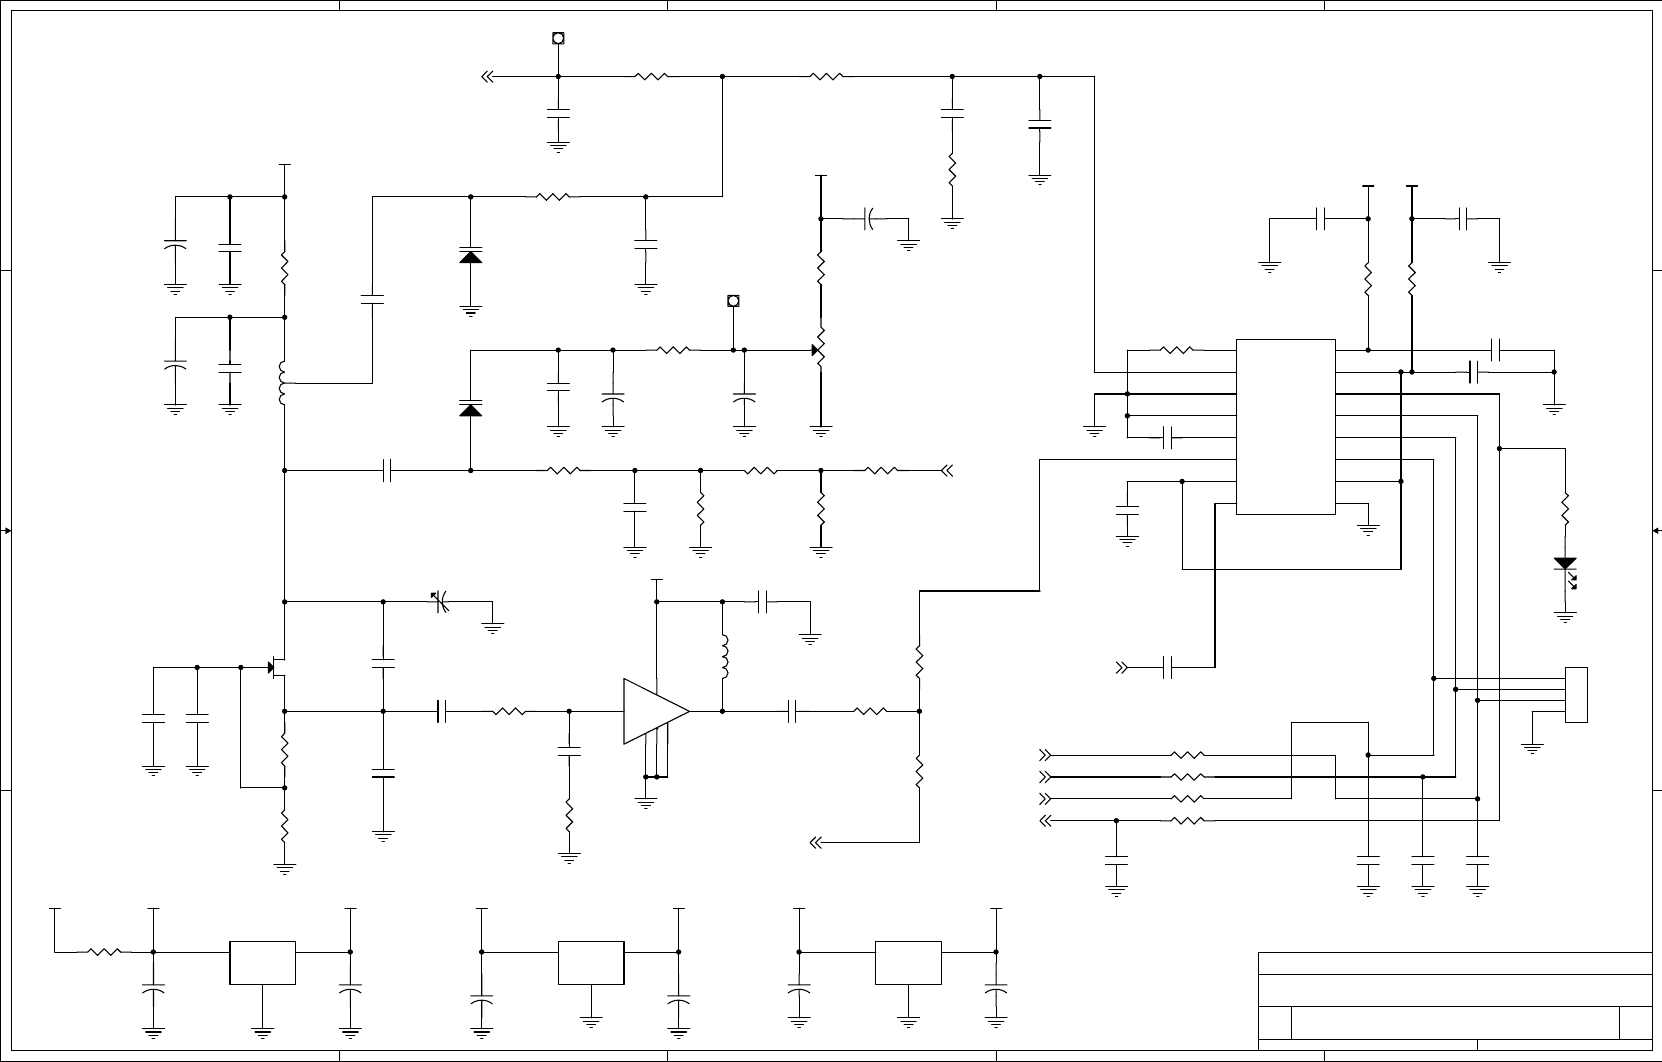Click the JFET transistor symbol

pos(277,668)
